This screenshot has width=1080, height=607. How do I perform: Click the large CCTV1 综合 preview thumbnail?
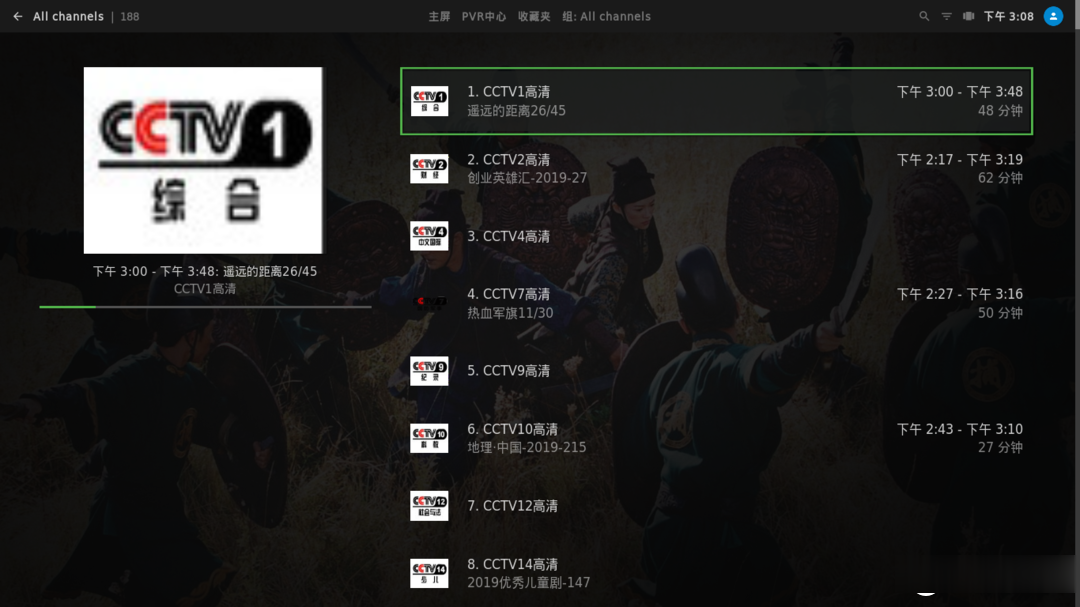[x=202, y=160]
